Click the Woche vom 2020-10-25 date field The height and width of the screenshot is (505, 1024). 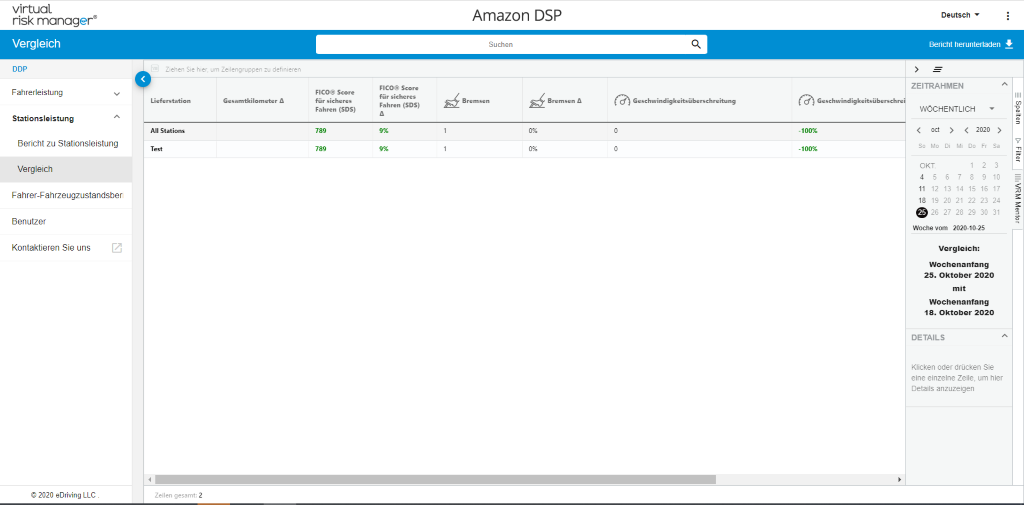[x=959, y=228]
